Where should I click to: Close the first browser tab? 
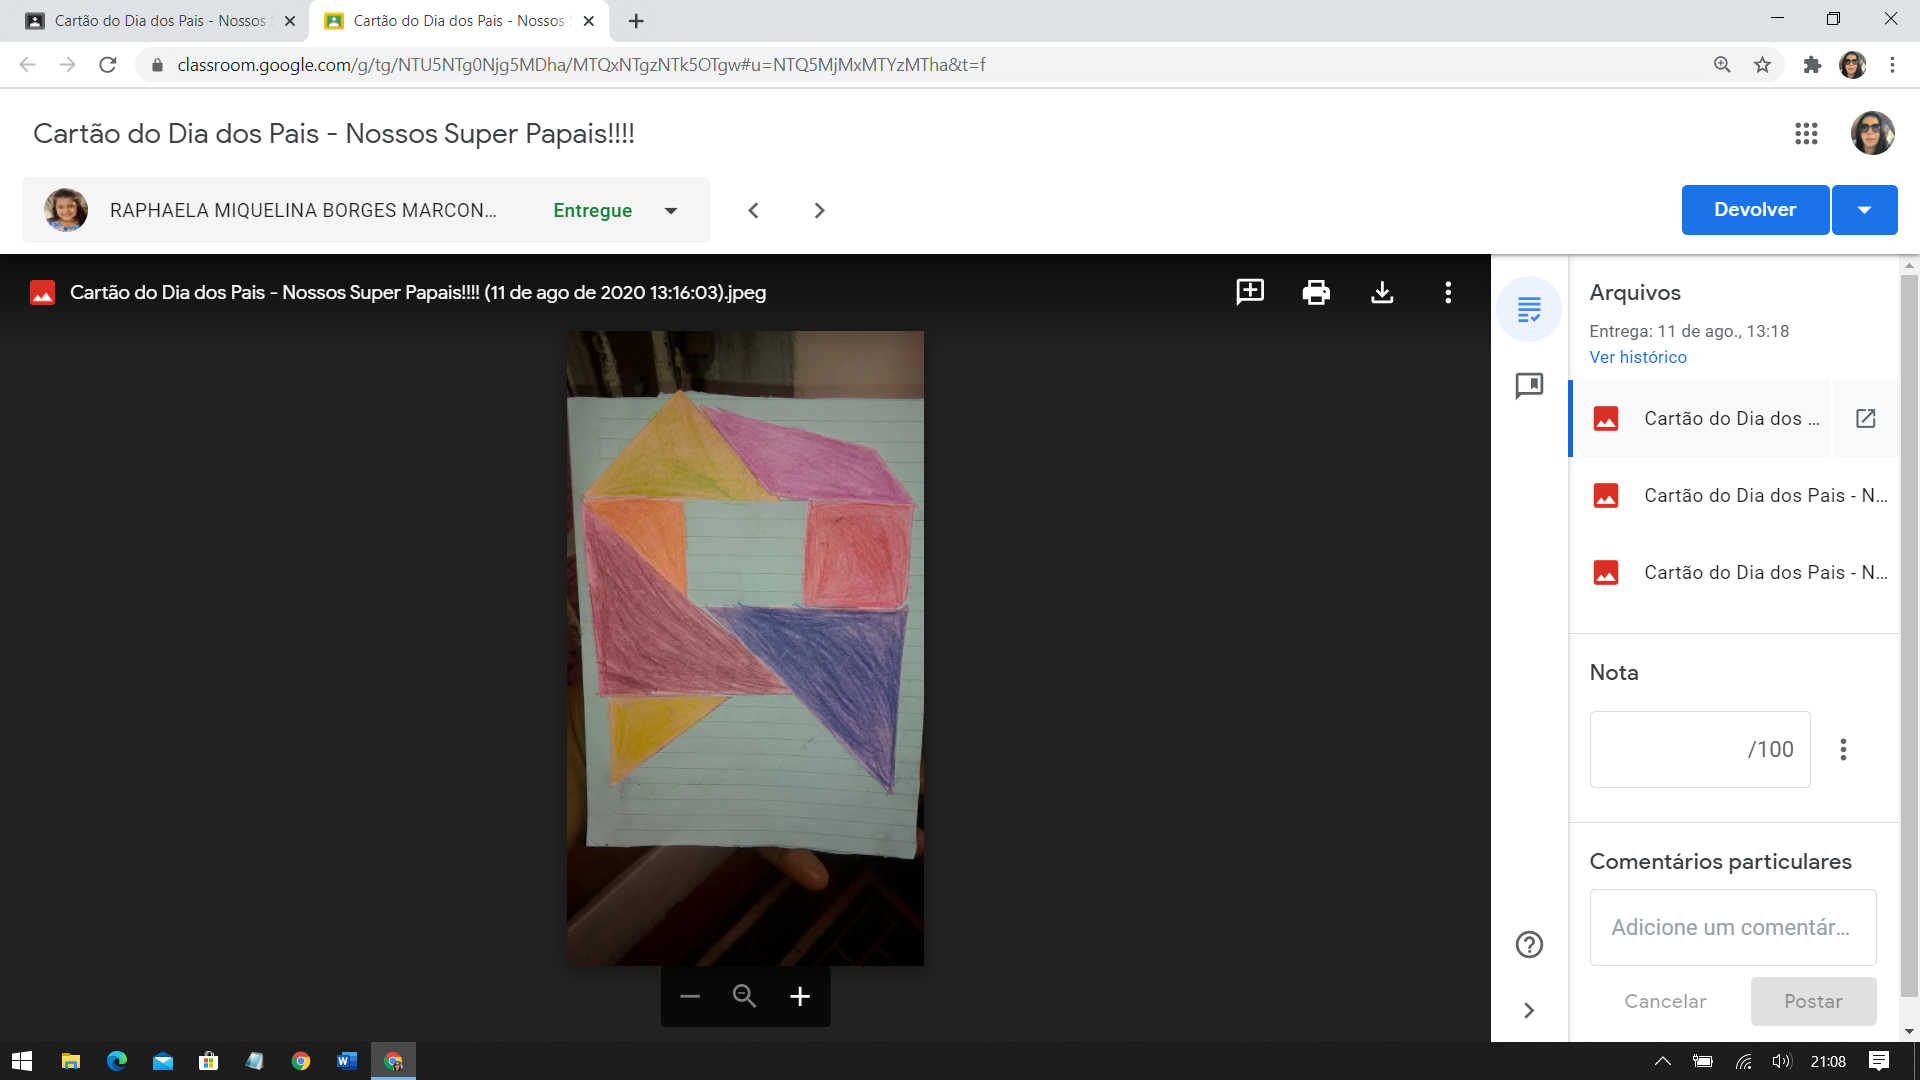click(x=290, y=20)
